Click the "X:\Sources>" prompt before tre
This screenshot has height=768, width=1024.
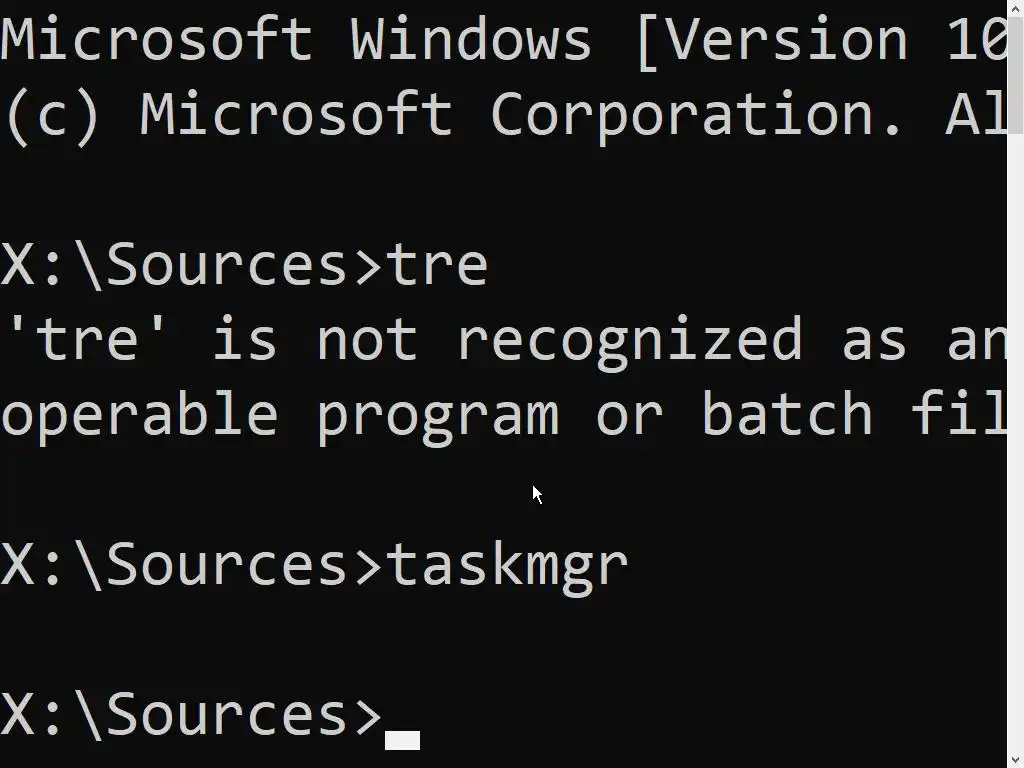coord(192,265)
